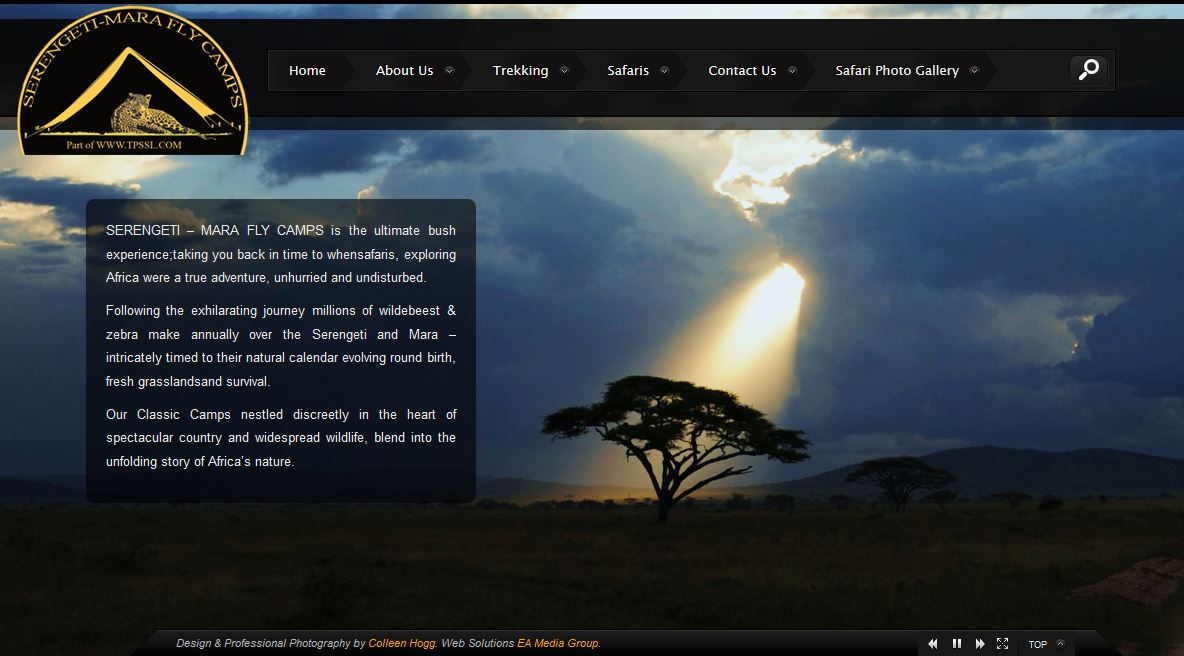This screenshot has height=656, width=1184.
Task: Go to the Home page
Action: point(307,70)
